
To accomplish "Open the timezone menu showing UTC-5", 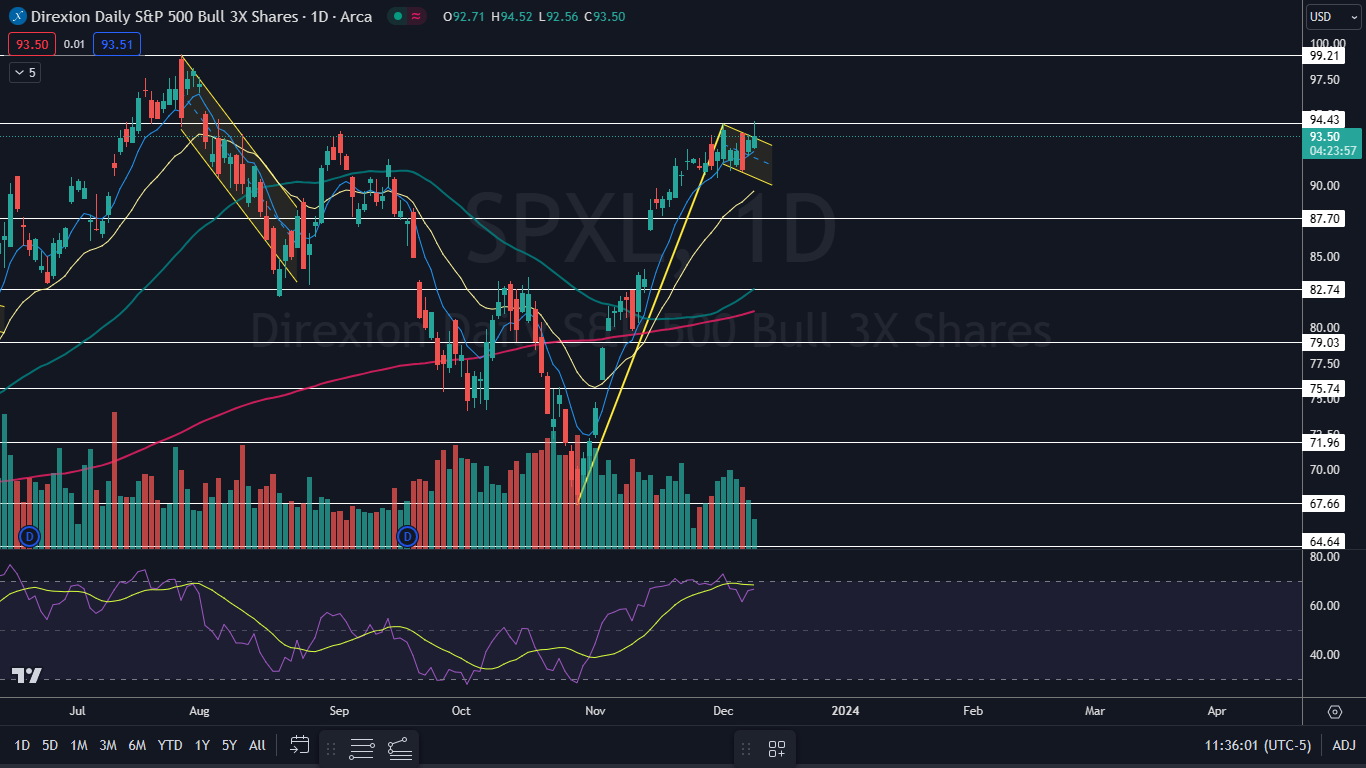I will (x=1258, y=745).
